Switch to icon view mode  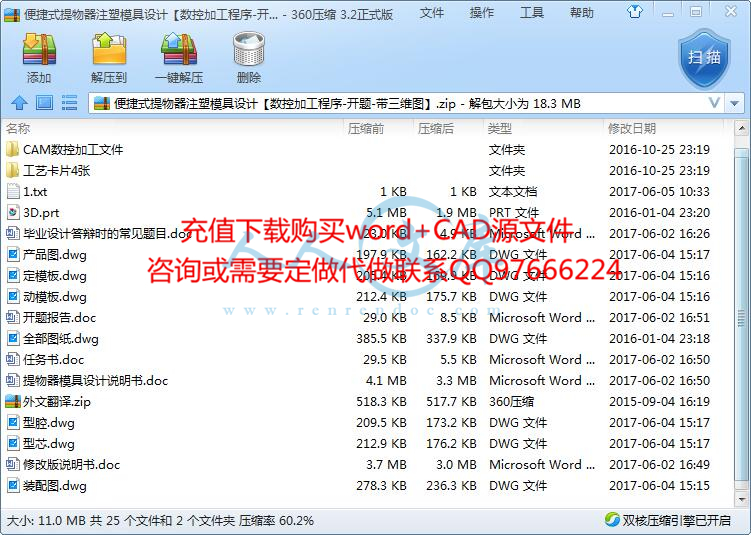(45, 102)
